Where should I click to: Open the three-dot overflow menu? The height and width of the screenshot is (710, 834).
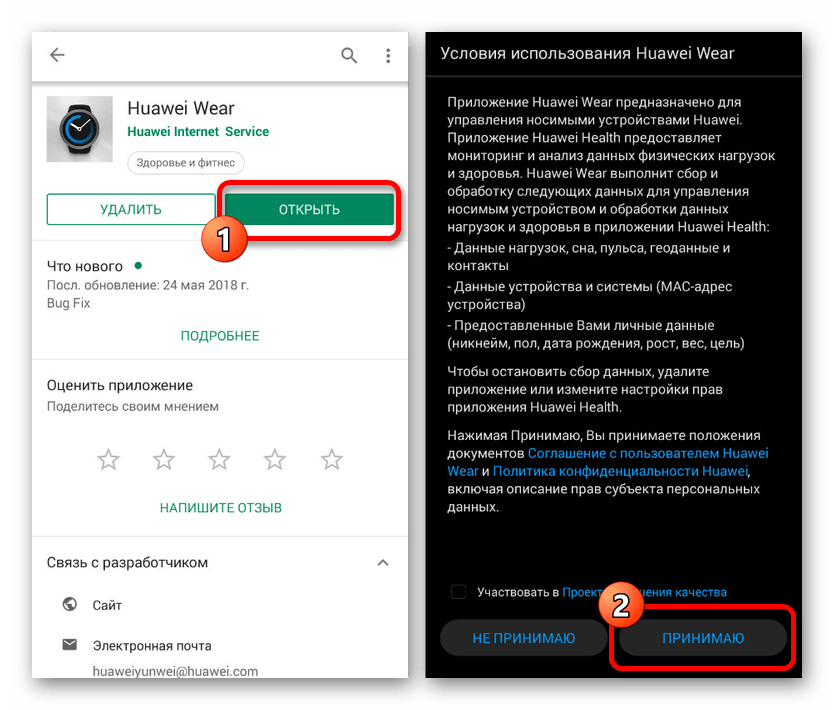coord(388,55)
